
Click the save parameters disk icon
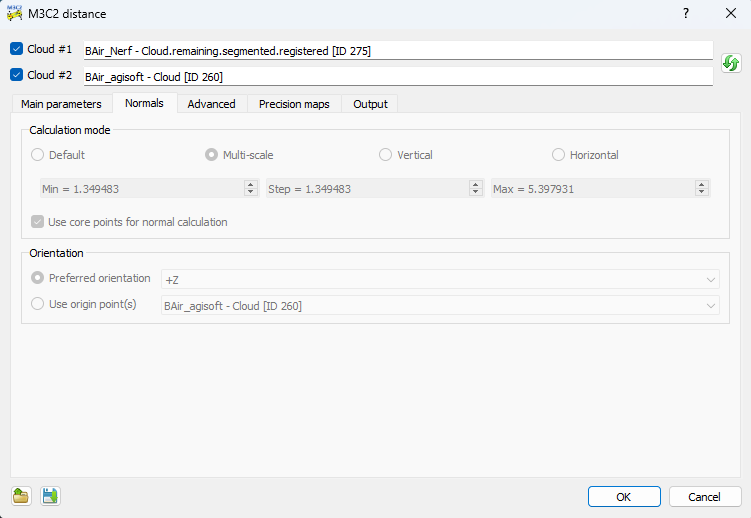tap(50, 496)
